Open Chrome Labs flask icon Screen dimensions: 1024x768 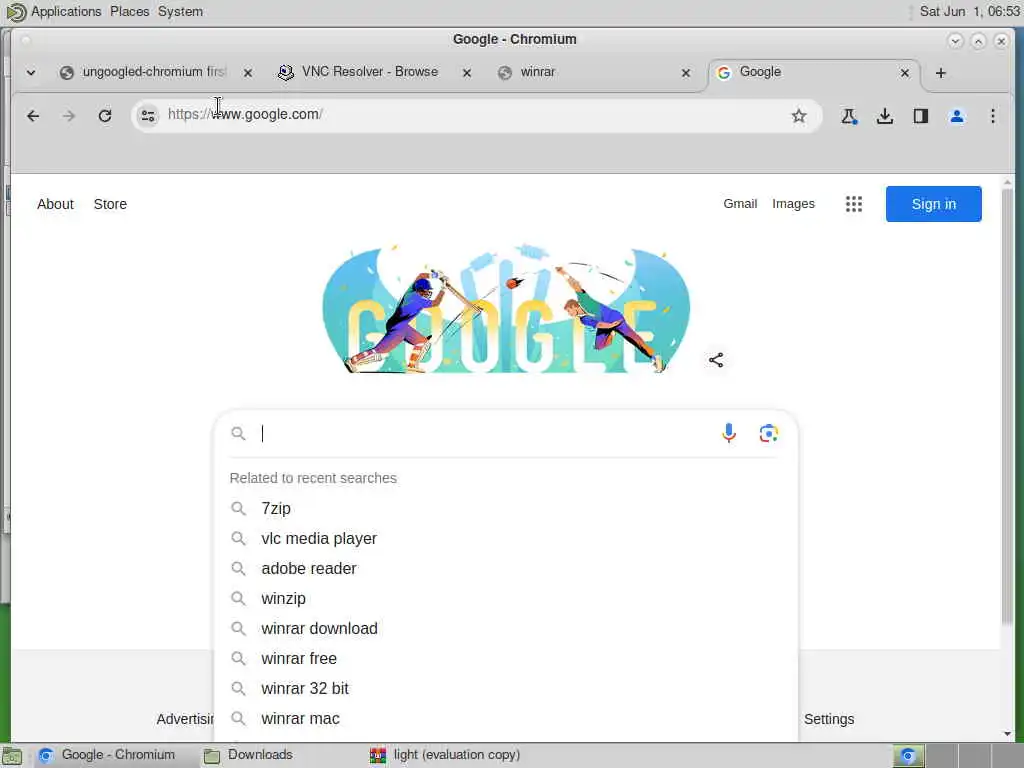point(849,116)
